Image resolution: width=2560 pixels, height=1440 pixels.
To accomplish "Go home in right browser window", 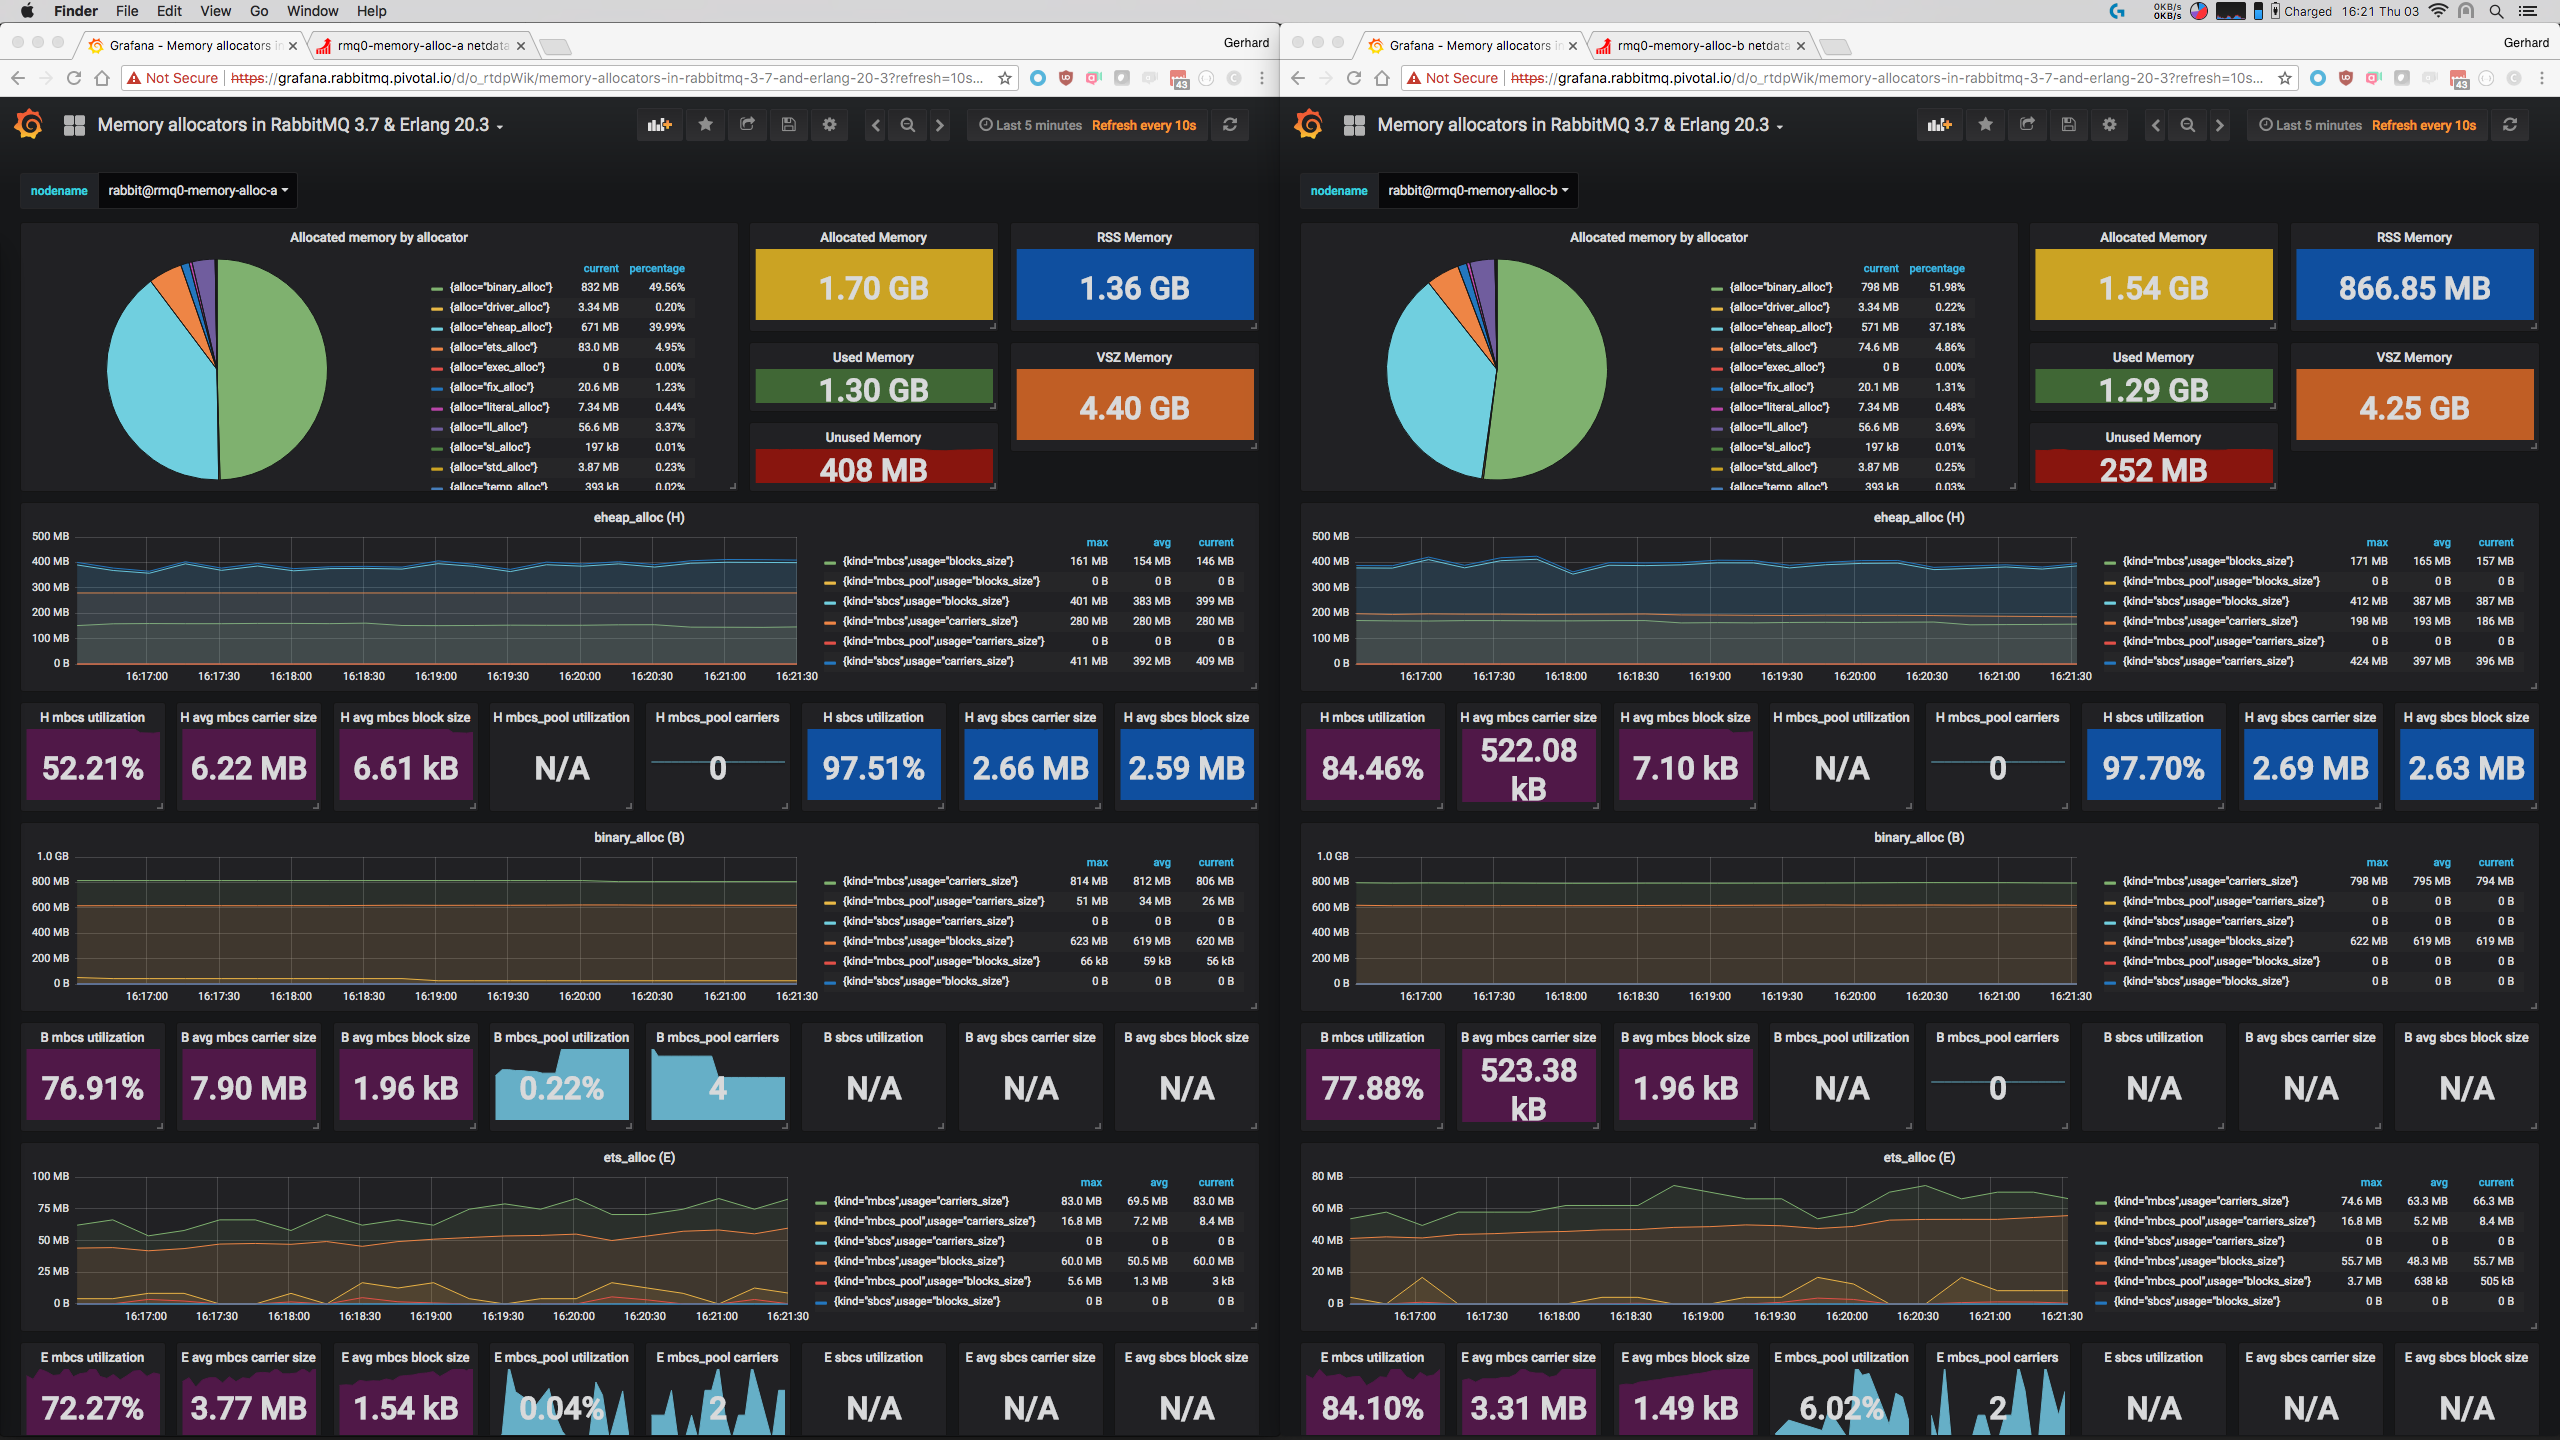I will 1382,78.
